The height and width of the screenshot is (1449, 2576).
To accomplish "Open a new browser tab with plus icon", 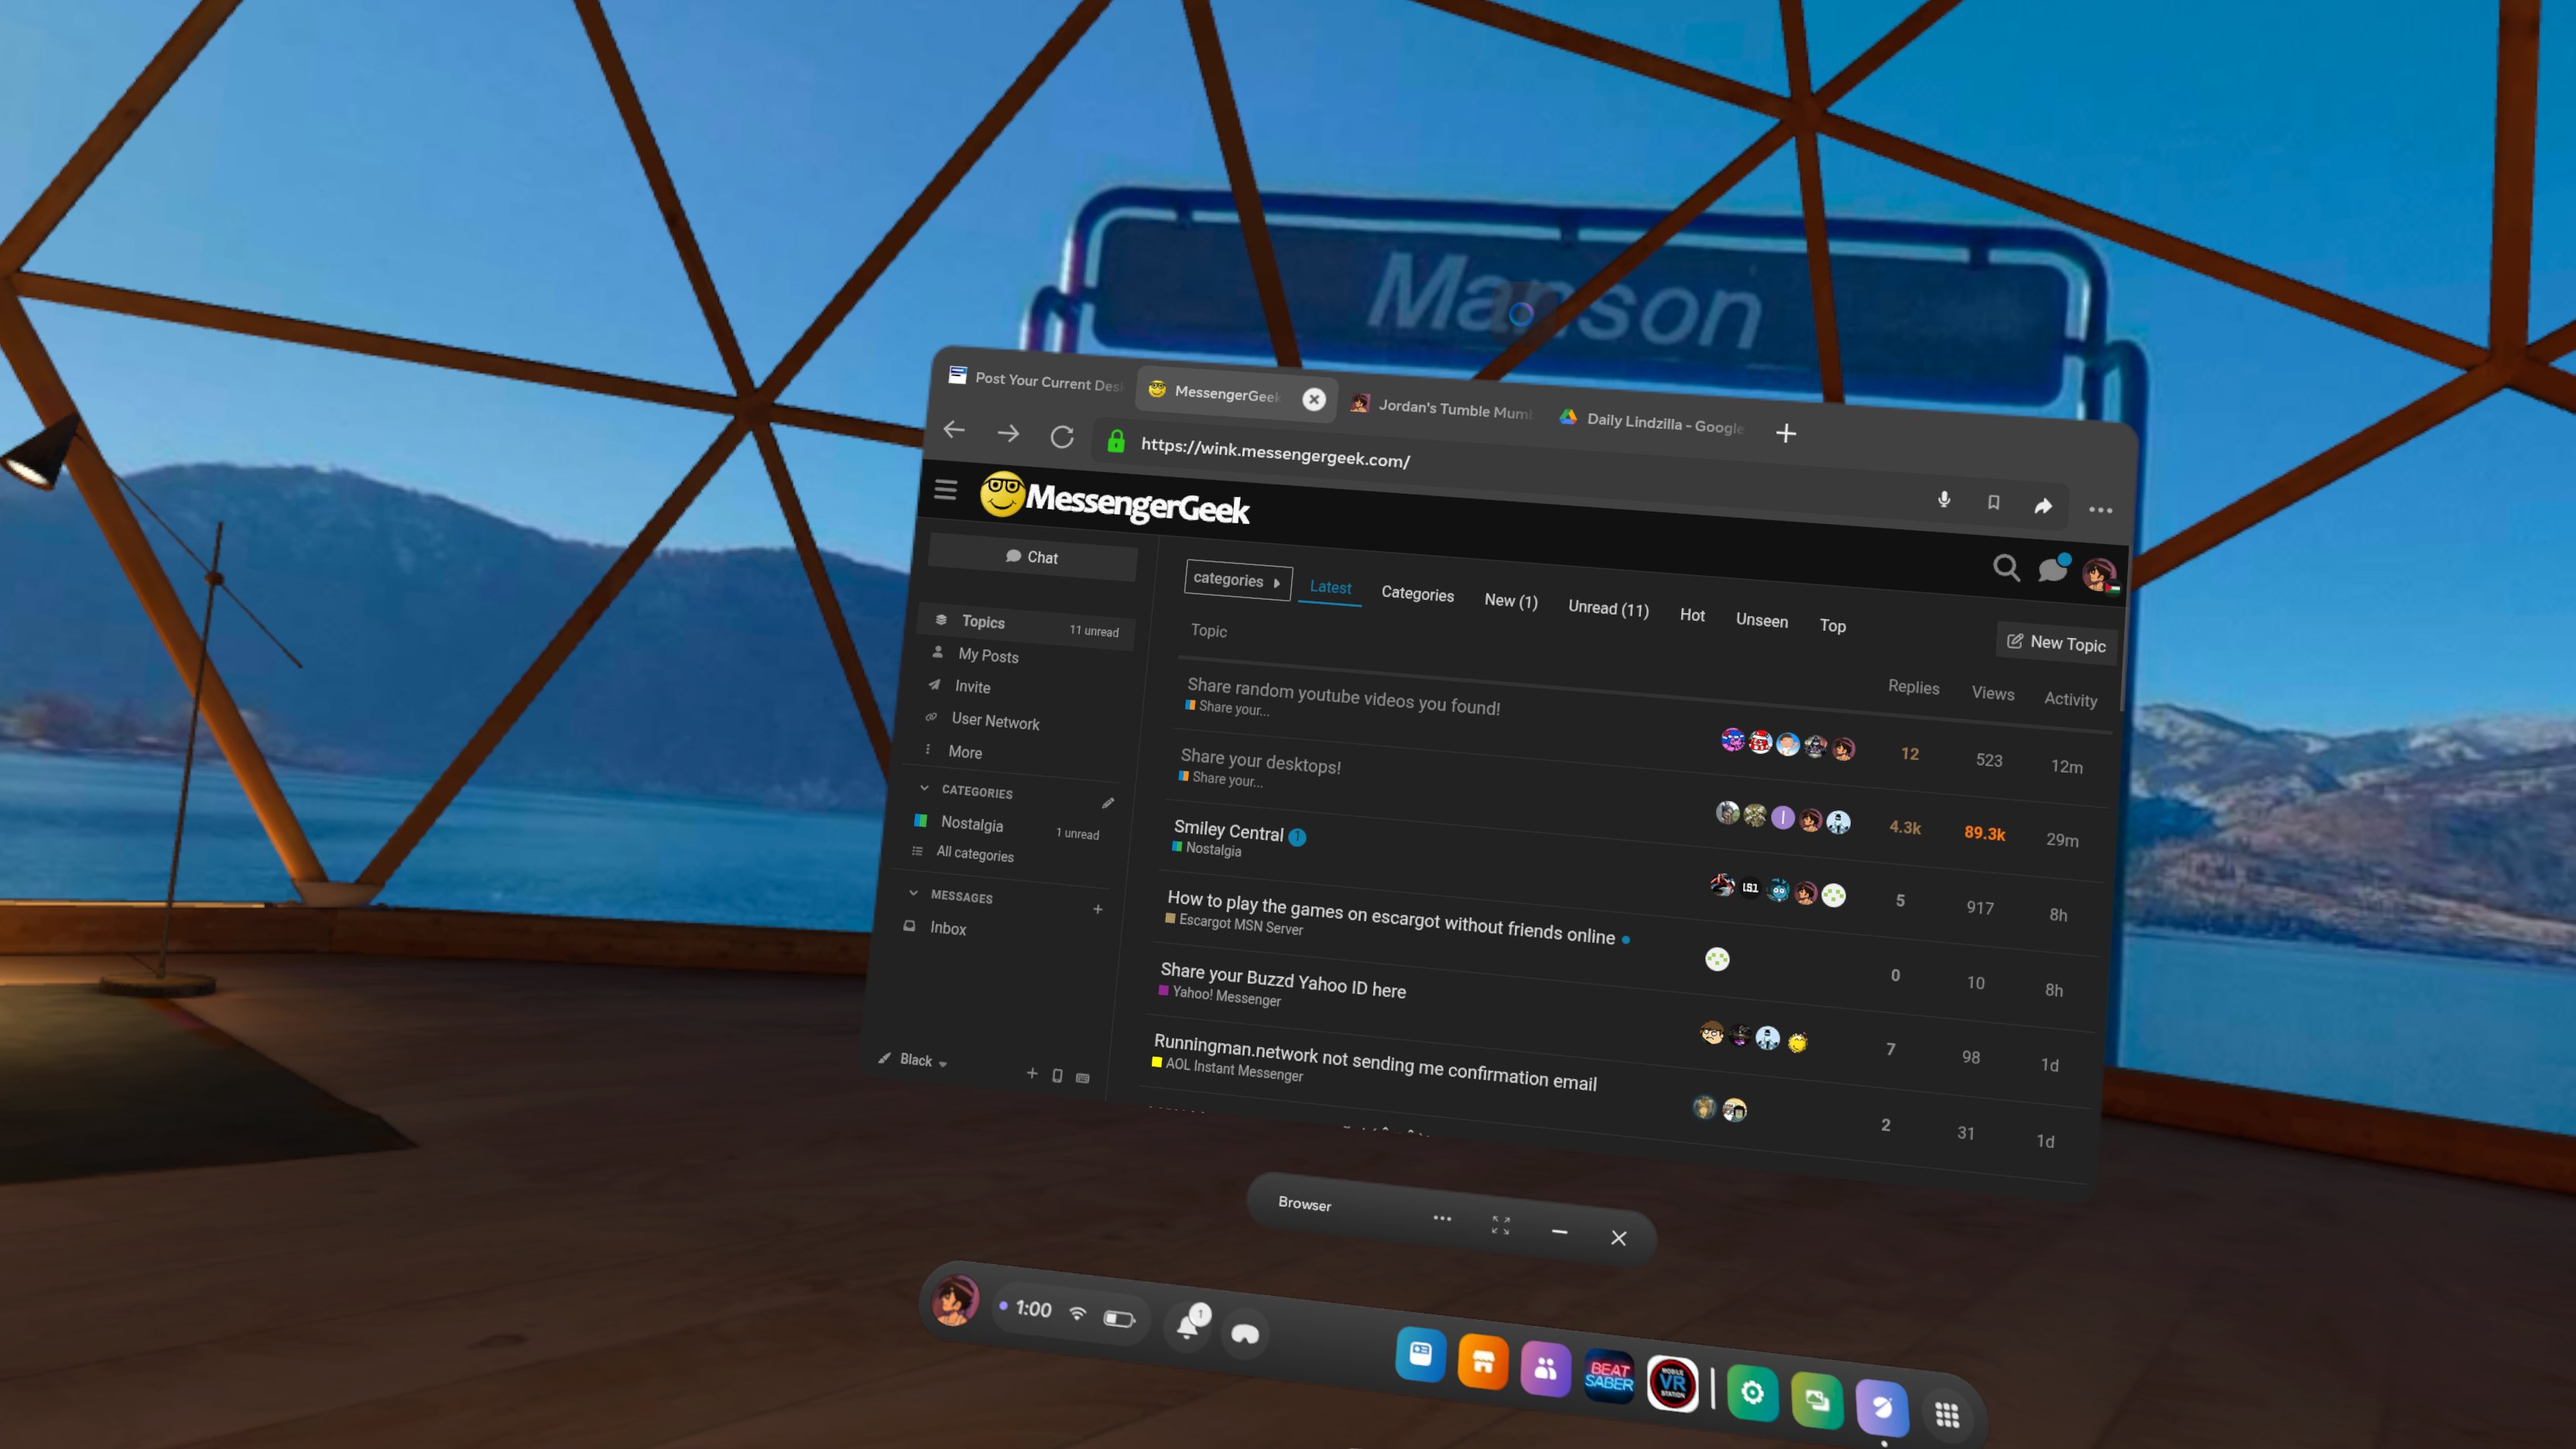I will coord(1786,433).
